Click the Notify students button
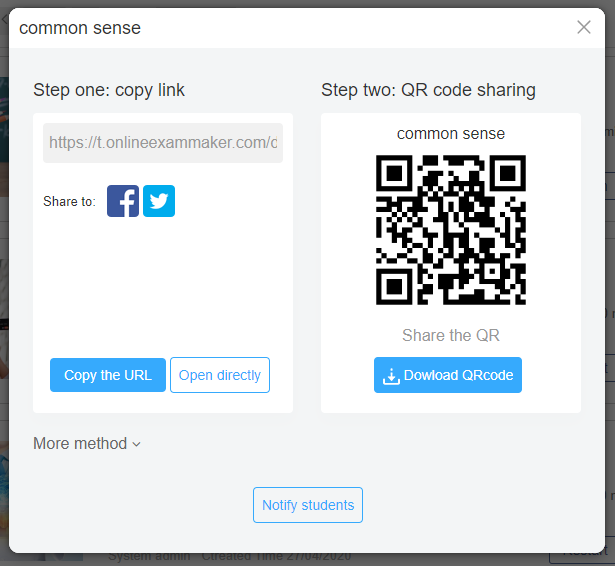This screenshot has width=615, height=566. (308, 505)
